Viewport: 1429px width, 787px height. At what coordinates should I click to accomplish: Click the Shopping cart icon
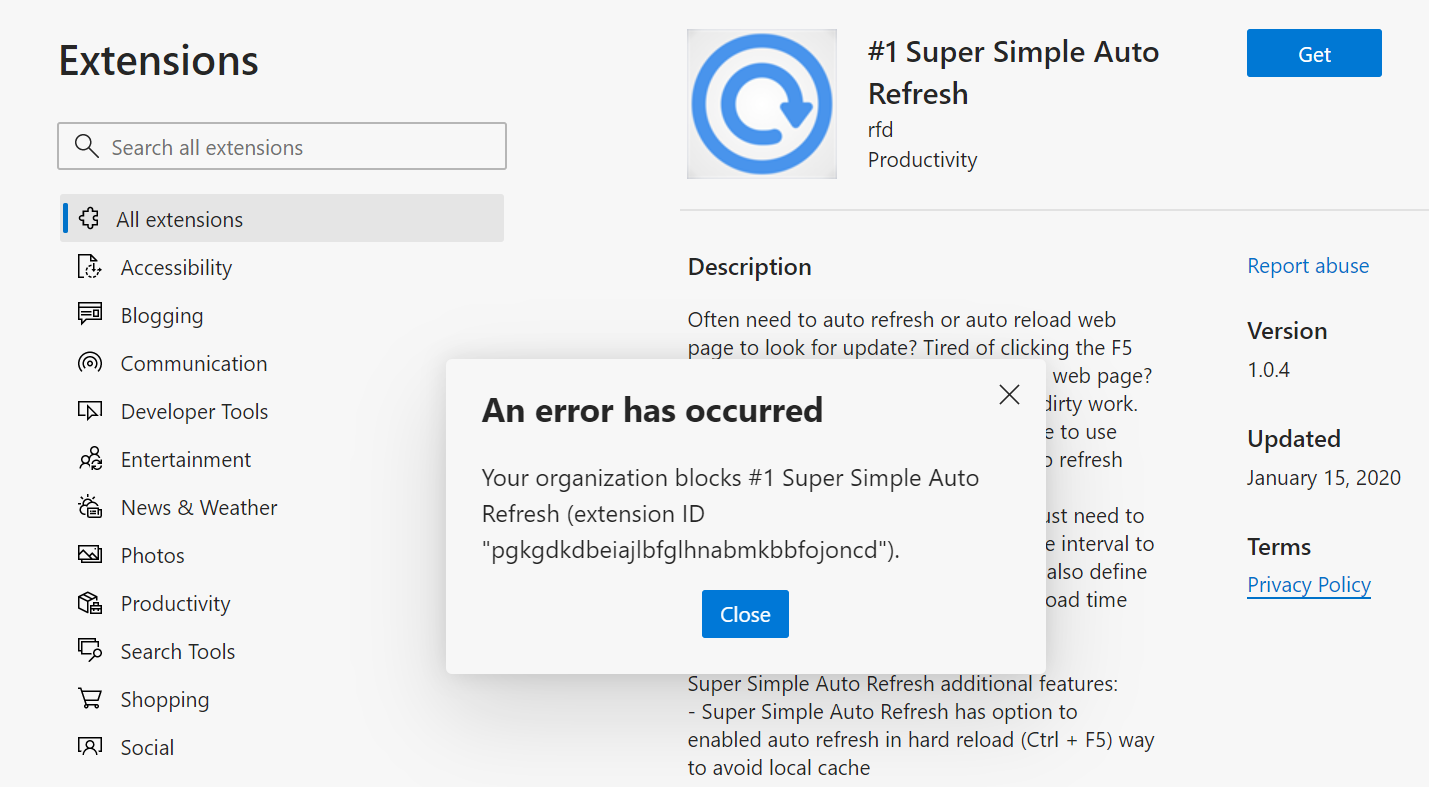[90, 698]
